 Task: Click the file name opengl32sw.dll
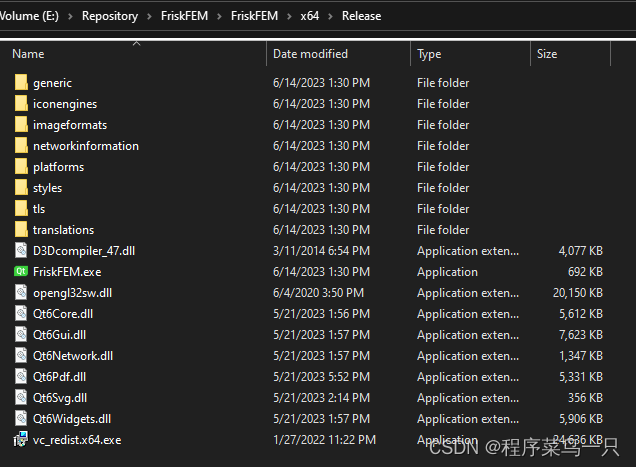click(73, 293)
